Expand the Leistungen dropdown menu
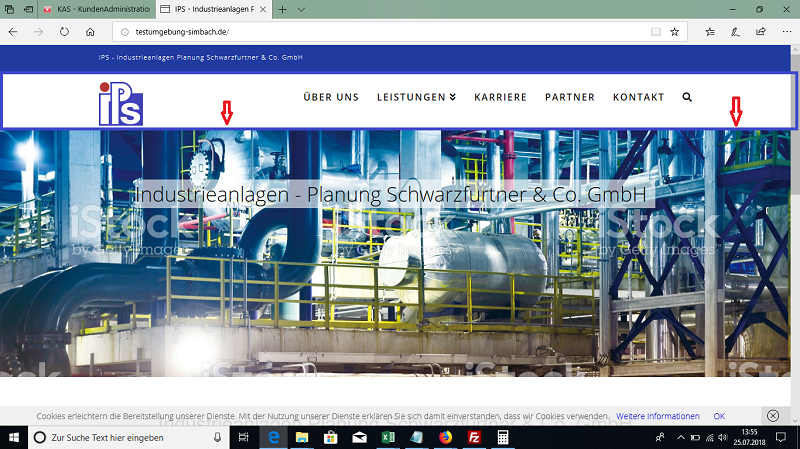 pyautogui.click(x=416, y=97)
